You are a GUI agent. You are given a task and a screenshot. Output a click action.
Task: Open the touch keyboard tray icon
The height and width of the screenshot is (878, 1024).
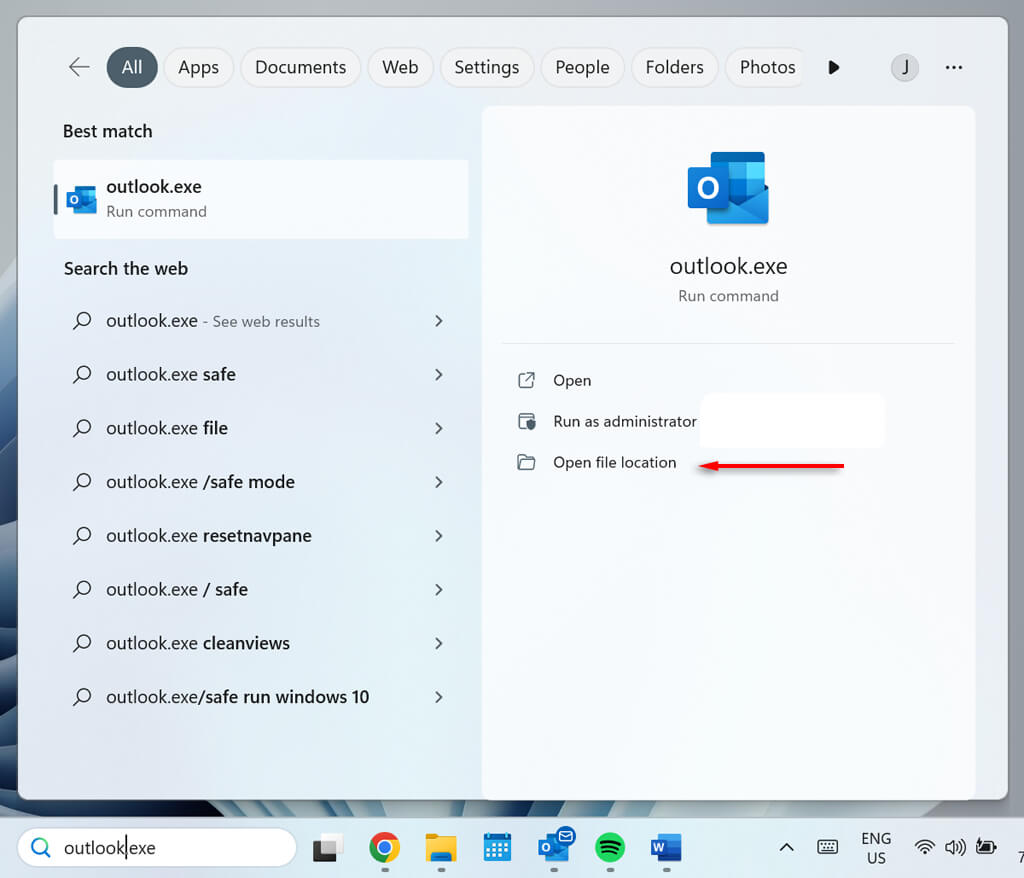click(x=827, y=847)
